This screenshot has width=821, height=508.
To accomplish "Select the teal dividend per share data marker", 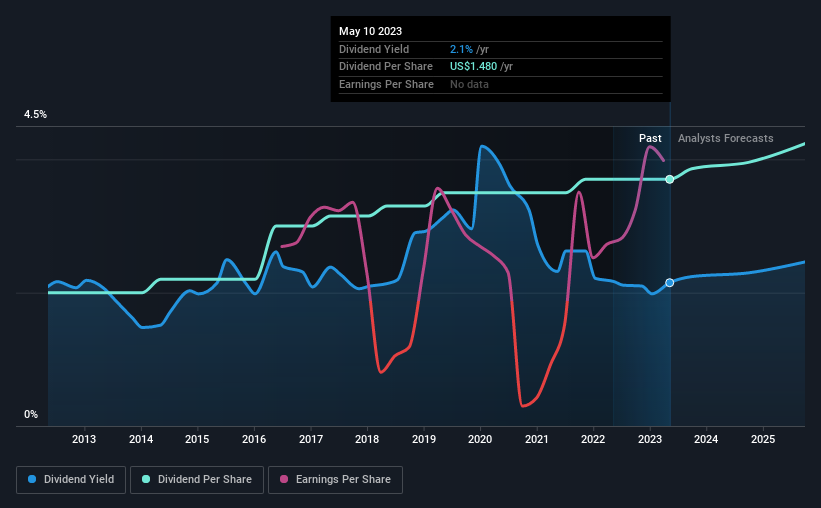I will [x=670, y=180].
